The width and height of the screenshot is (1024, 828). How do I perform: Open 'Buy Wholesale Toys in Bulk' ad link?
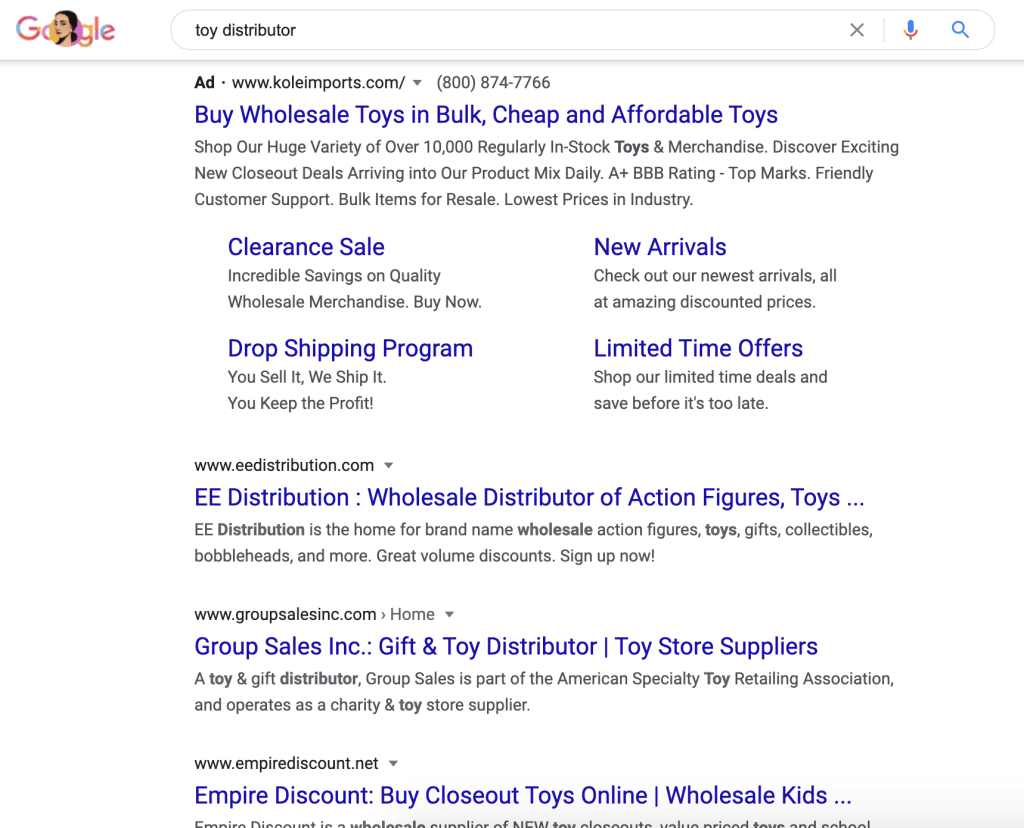(x=486, y=115)
